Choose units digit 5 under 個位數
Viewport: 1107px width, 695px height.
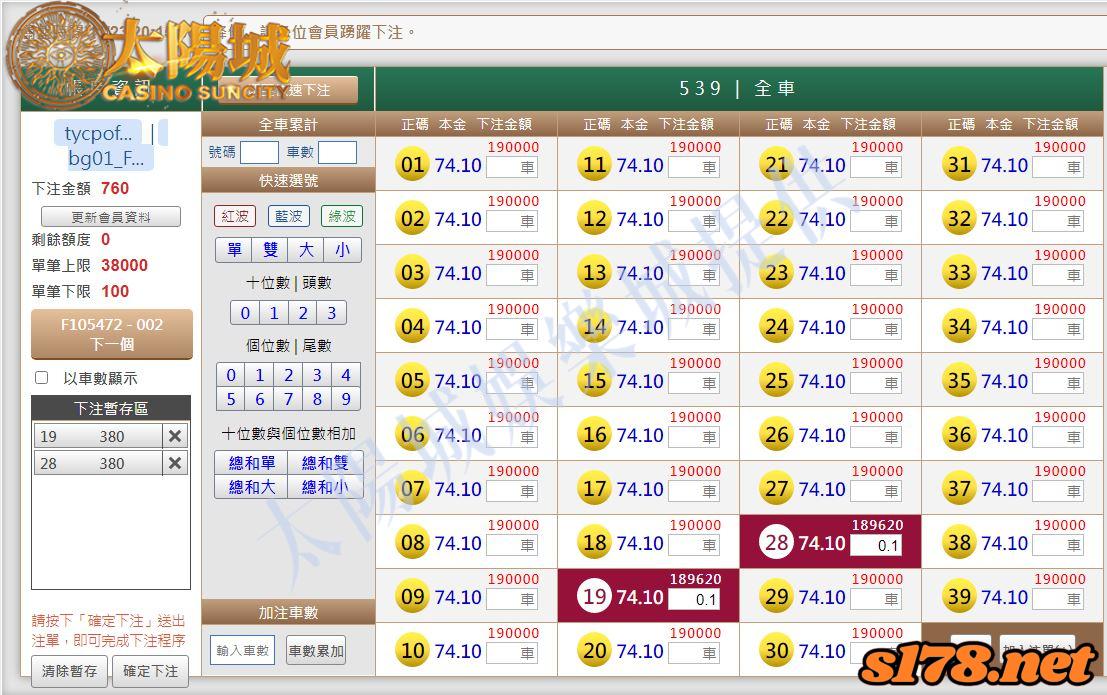[231, 399]
